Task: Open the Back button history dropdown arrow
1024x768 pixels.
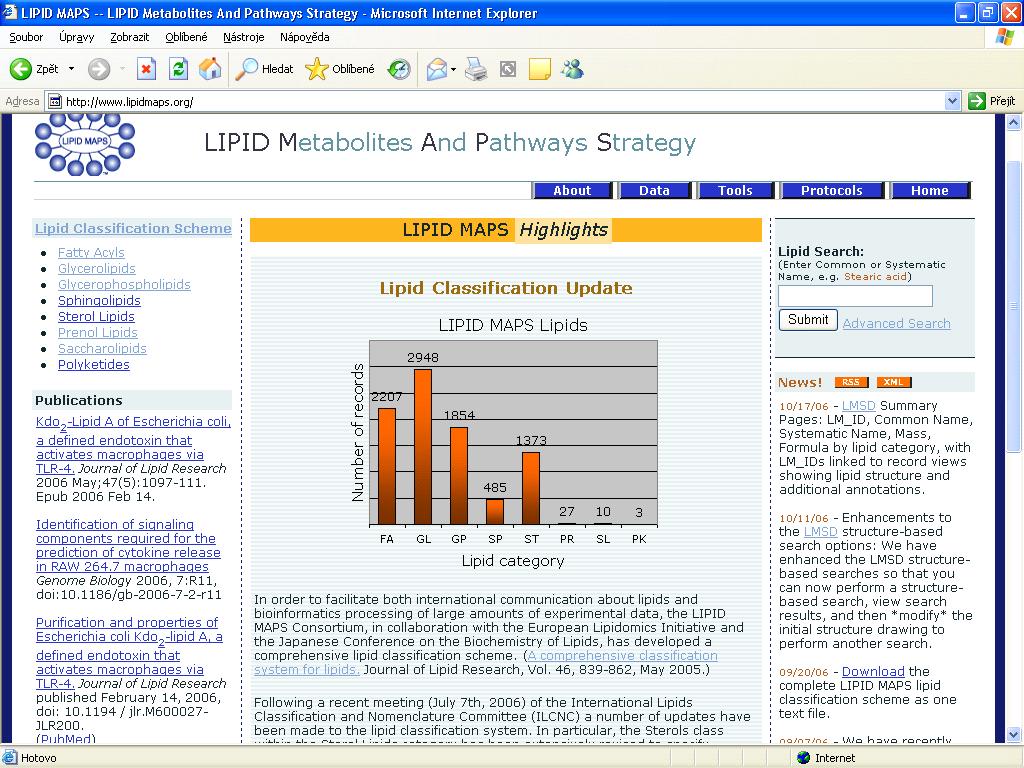Action: 71,69
